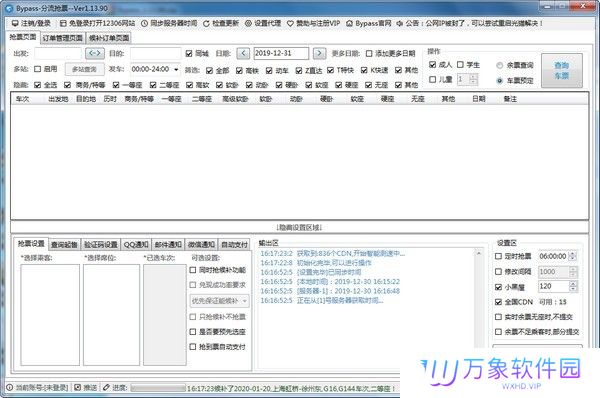Go to previous date arrow
Viewport: 600px width, 398px height.
click(243, 53)
